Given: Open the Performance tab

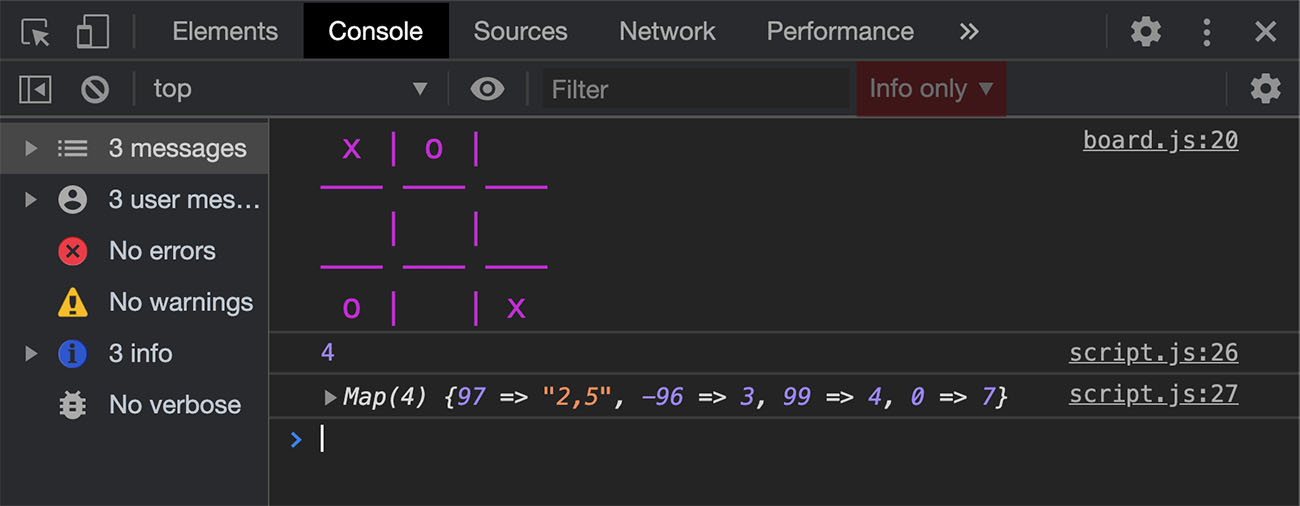Looking at the screenshot, I should [840, 31].
